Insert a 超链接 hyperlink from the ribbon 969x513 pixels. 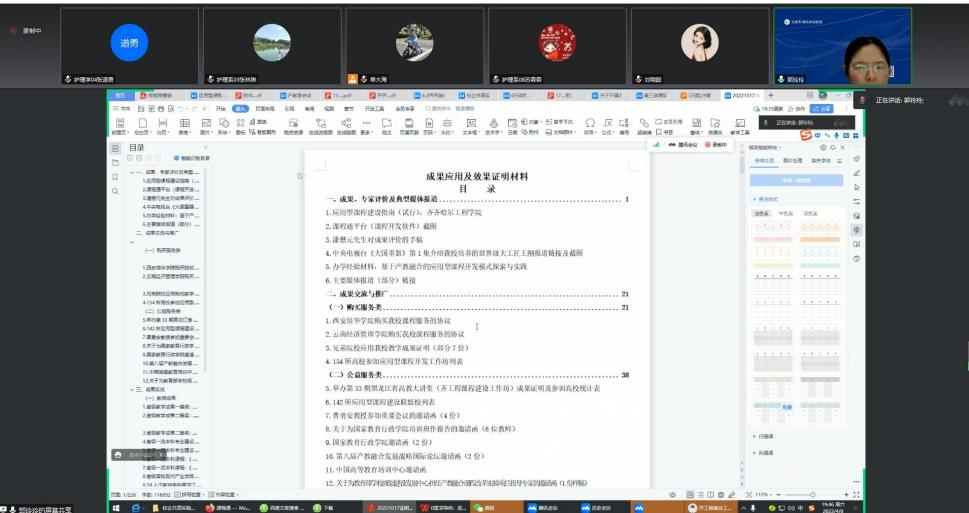pyautogui.click(x=644, y=125)
